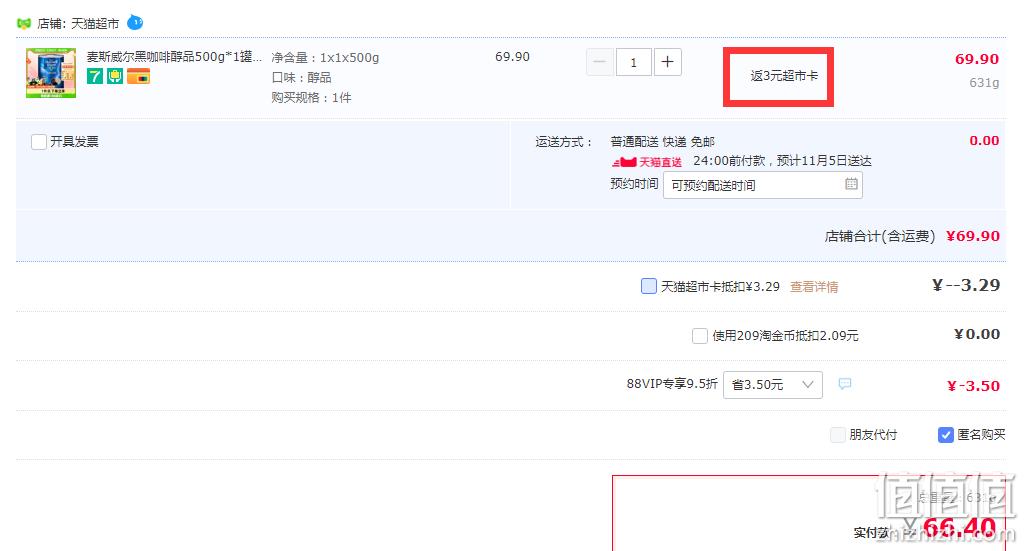Click the 24:00前付款，预计11月5日送达 text
1025x551 pixels.
[782, 161]
